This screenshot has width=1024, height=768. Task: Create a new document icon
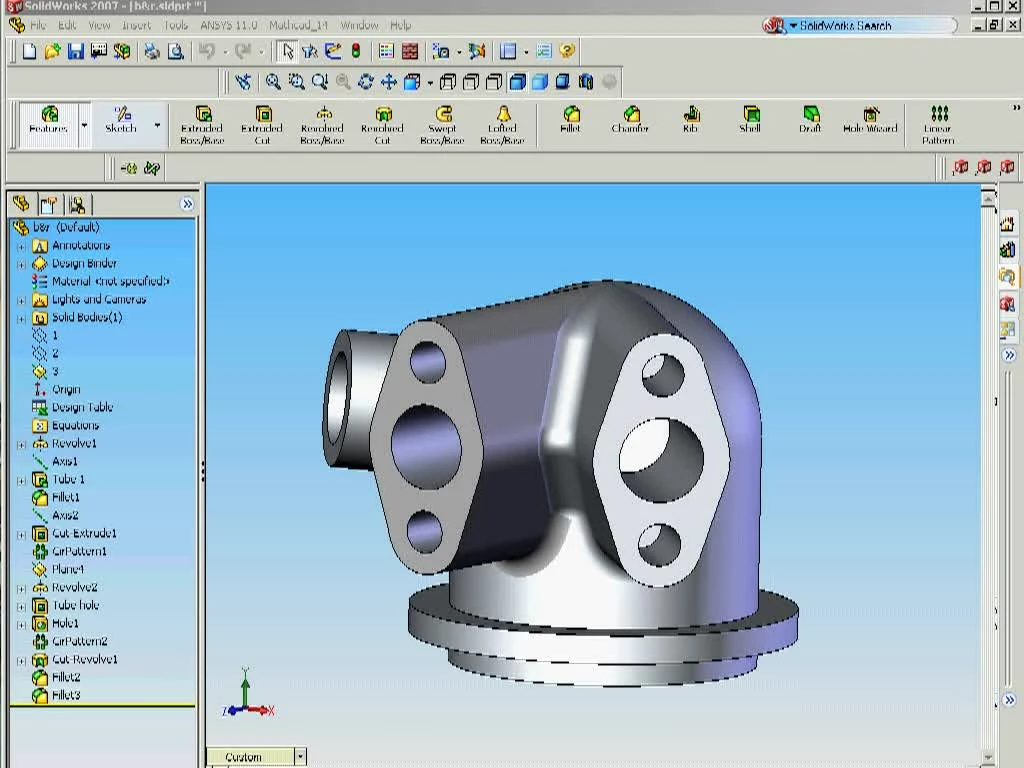pyautogui.click(x=29, y=51)
